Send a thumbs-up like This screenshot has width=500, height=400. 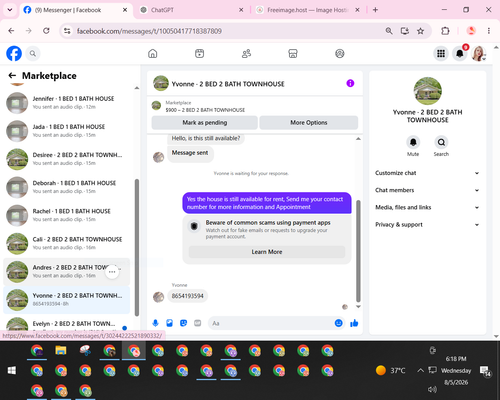tap(354, 323)
